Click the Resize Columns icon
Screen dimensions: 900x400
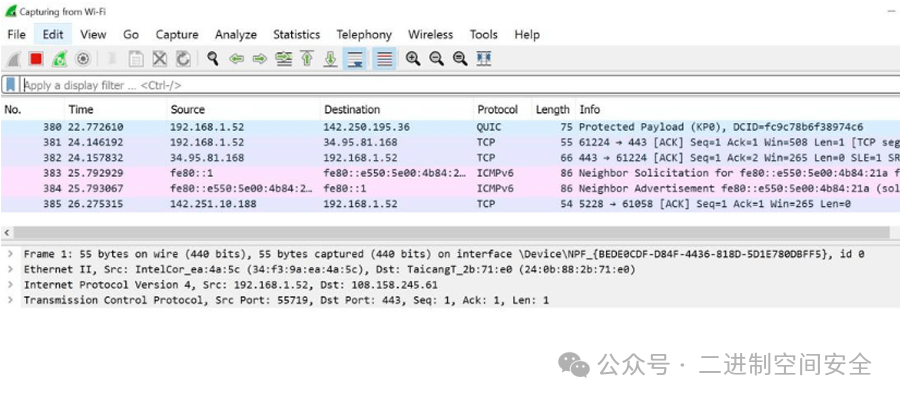tap(484, 59)
